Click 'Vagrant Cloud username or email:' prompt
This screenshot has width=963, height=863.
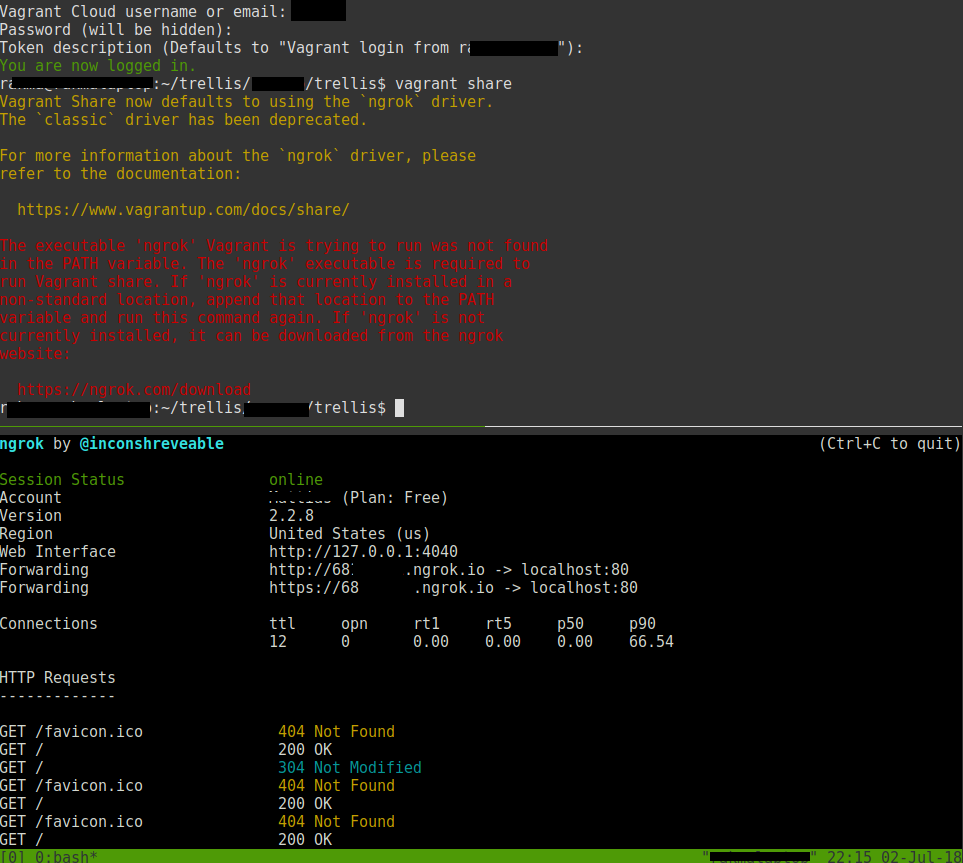pos(143,12)
